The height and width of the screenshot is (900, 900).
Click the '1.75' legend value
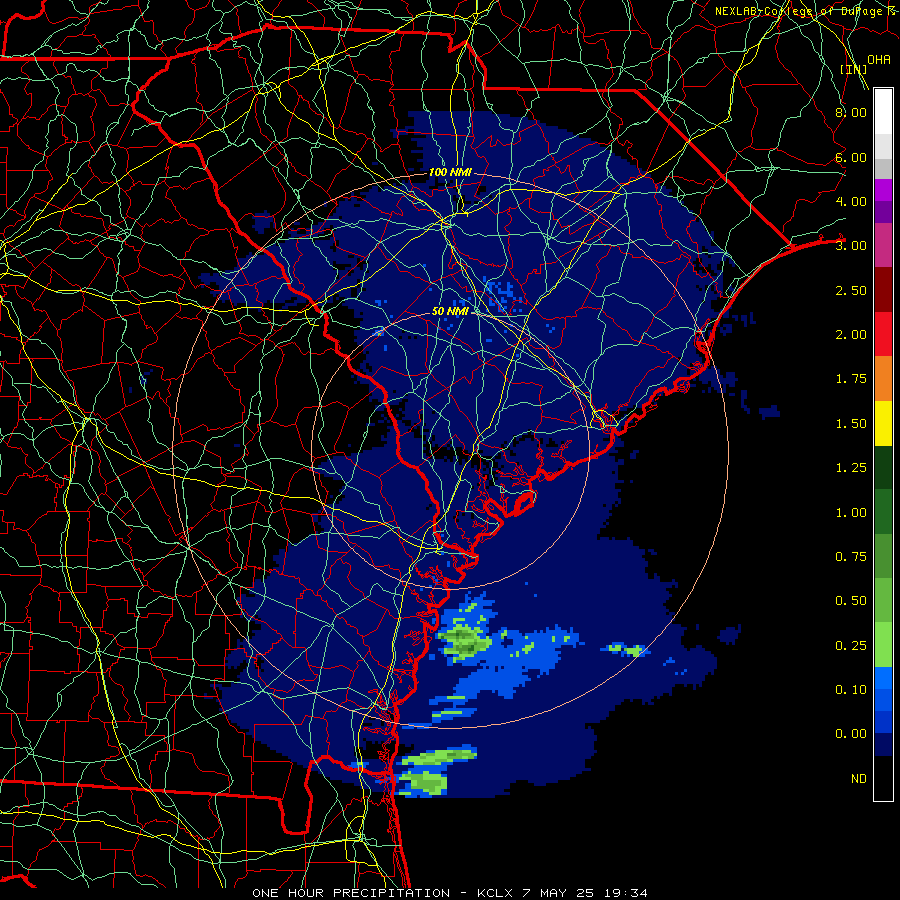click(x=851, y=379)
